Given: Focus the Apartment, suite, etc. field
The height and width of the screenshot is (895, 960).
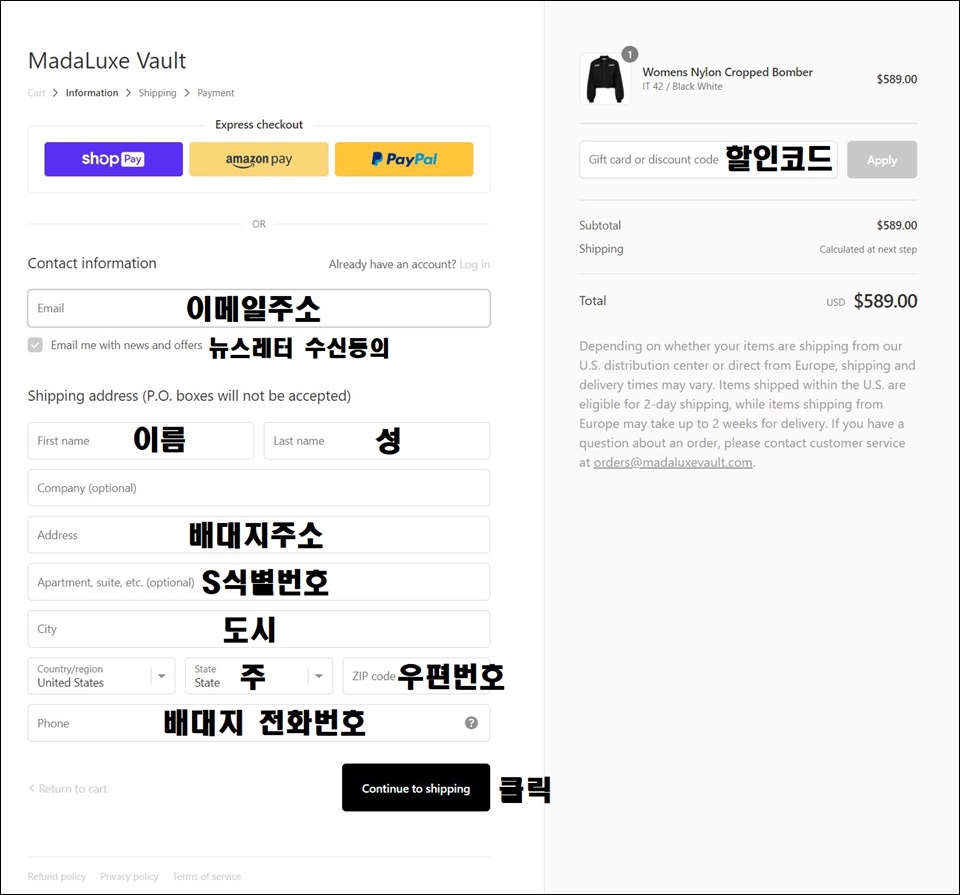Looking at the screenshot, I should (x=258, y=582).
